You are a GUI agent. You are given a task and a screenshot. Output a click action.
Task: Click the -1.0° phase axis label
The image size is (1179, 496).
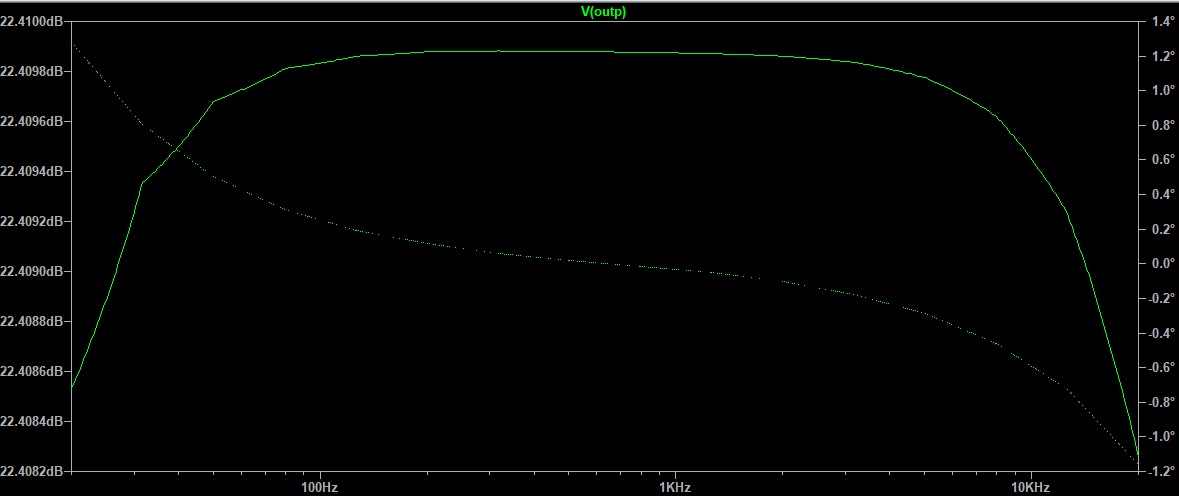(x=1160, y=437)
